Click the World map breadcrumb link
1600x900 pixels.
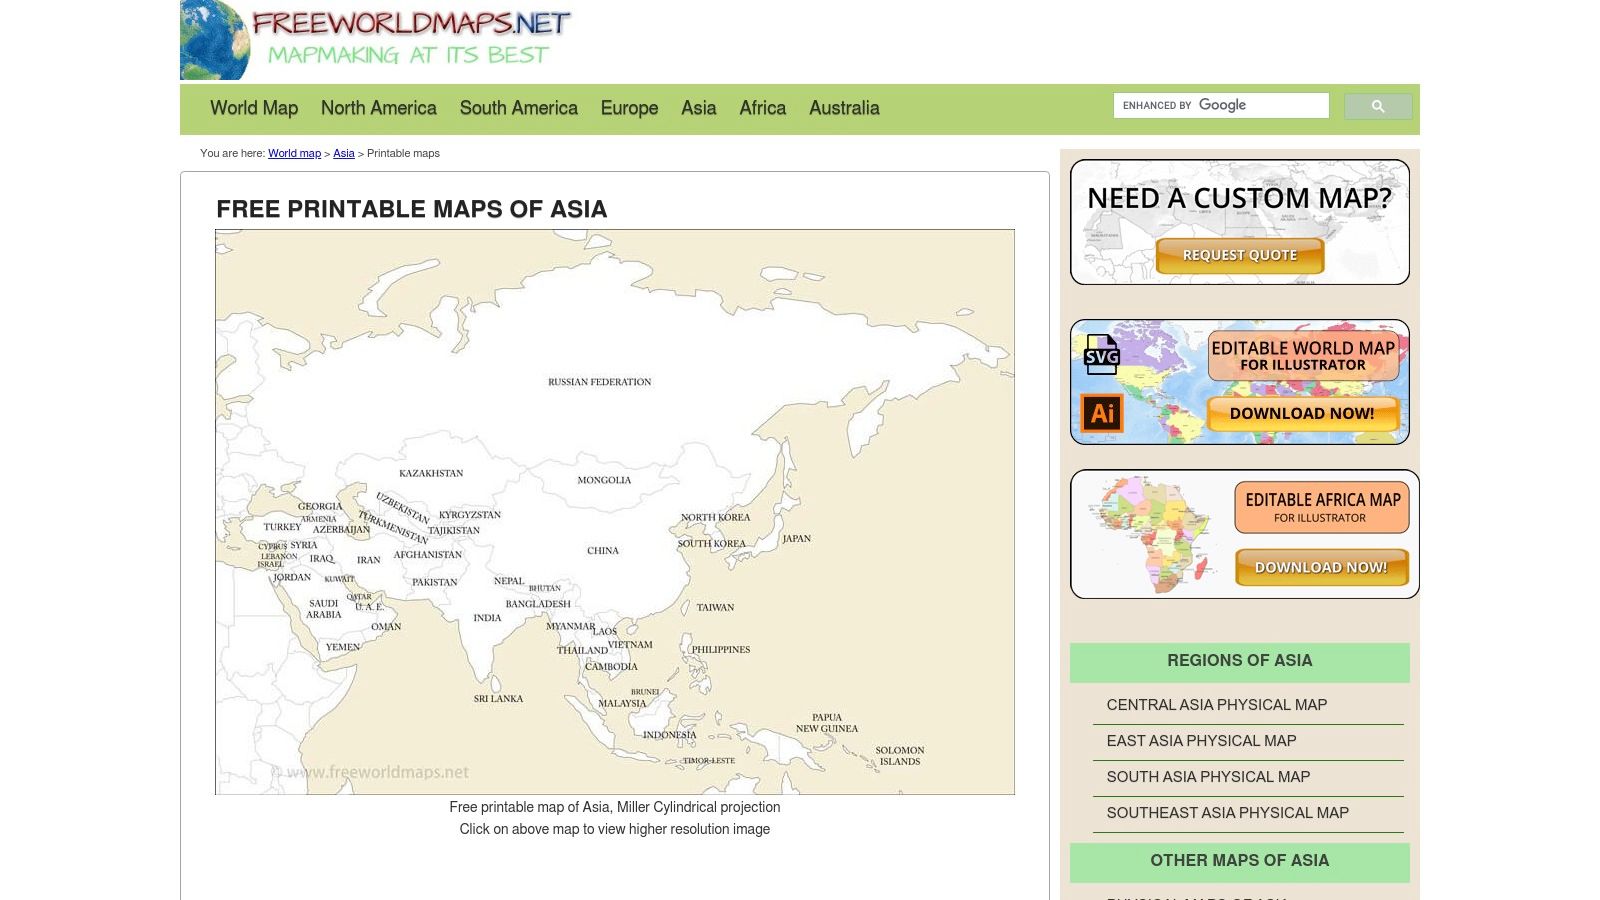coord(294,154)
